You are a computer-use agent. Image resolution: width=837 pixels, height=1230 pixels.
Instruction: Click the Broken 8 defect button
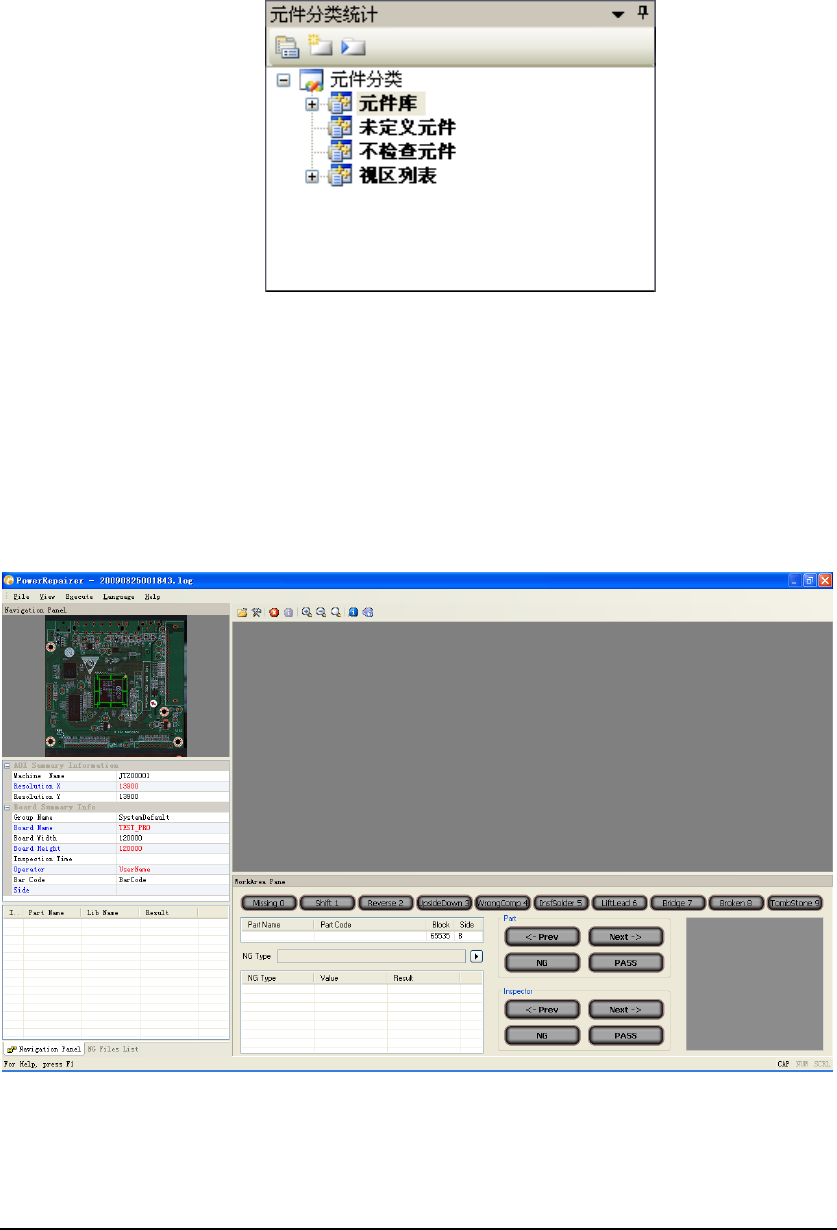coord(736,902)
